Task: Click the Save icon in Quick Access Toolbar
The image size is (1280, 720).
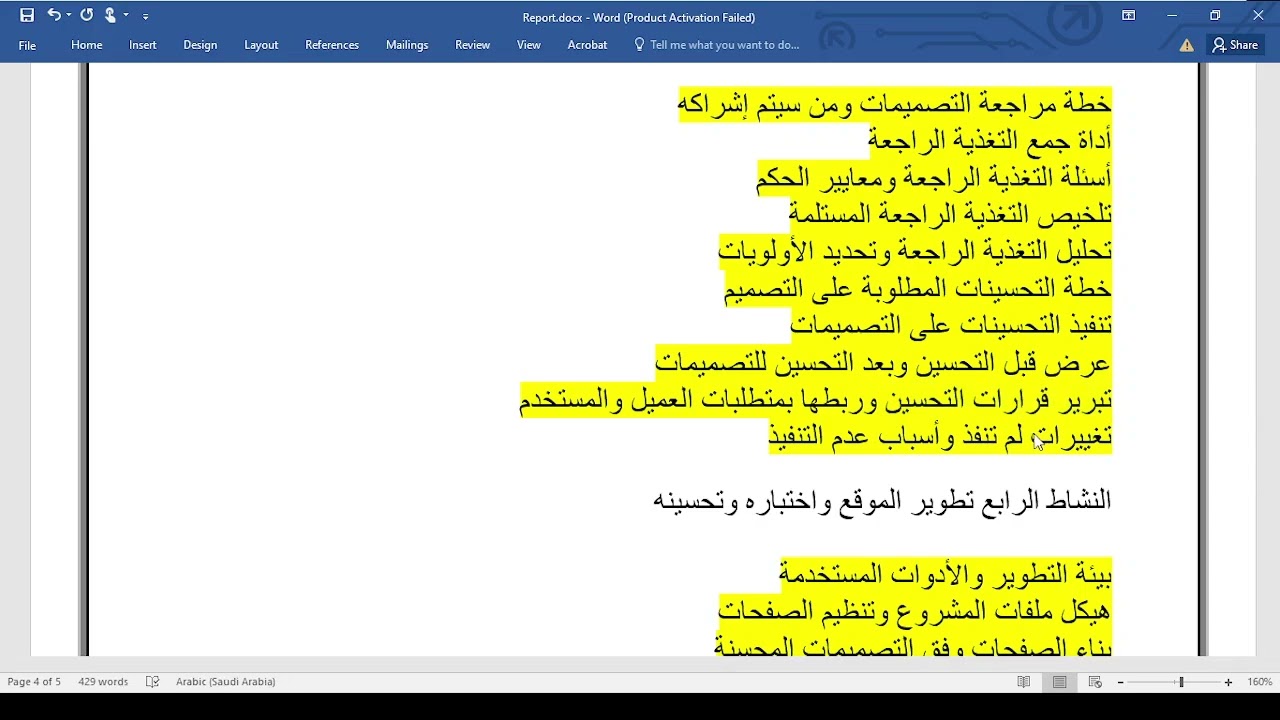Action: point(27,16)
